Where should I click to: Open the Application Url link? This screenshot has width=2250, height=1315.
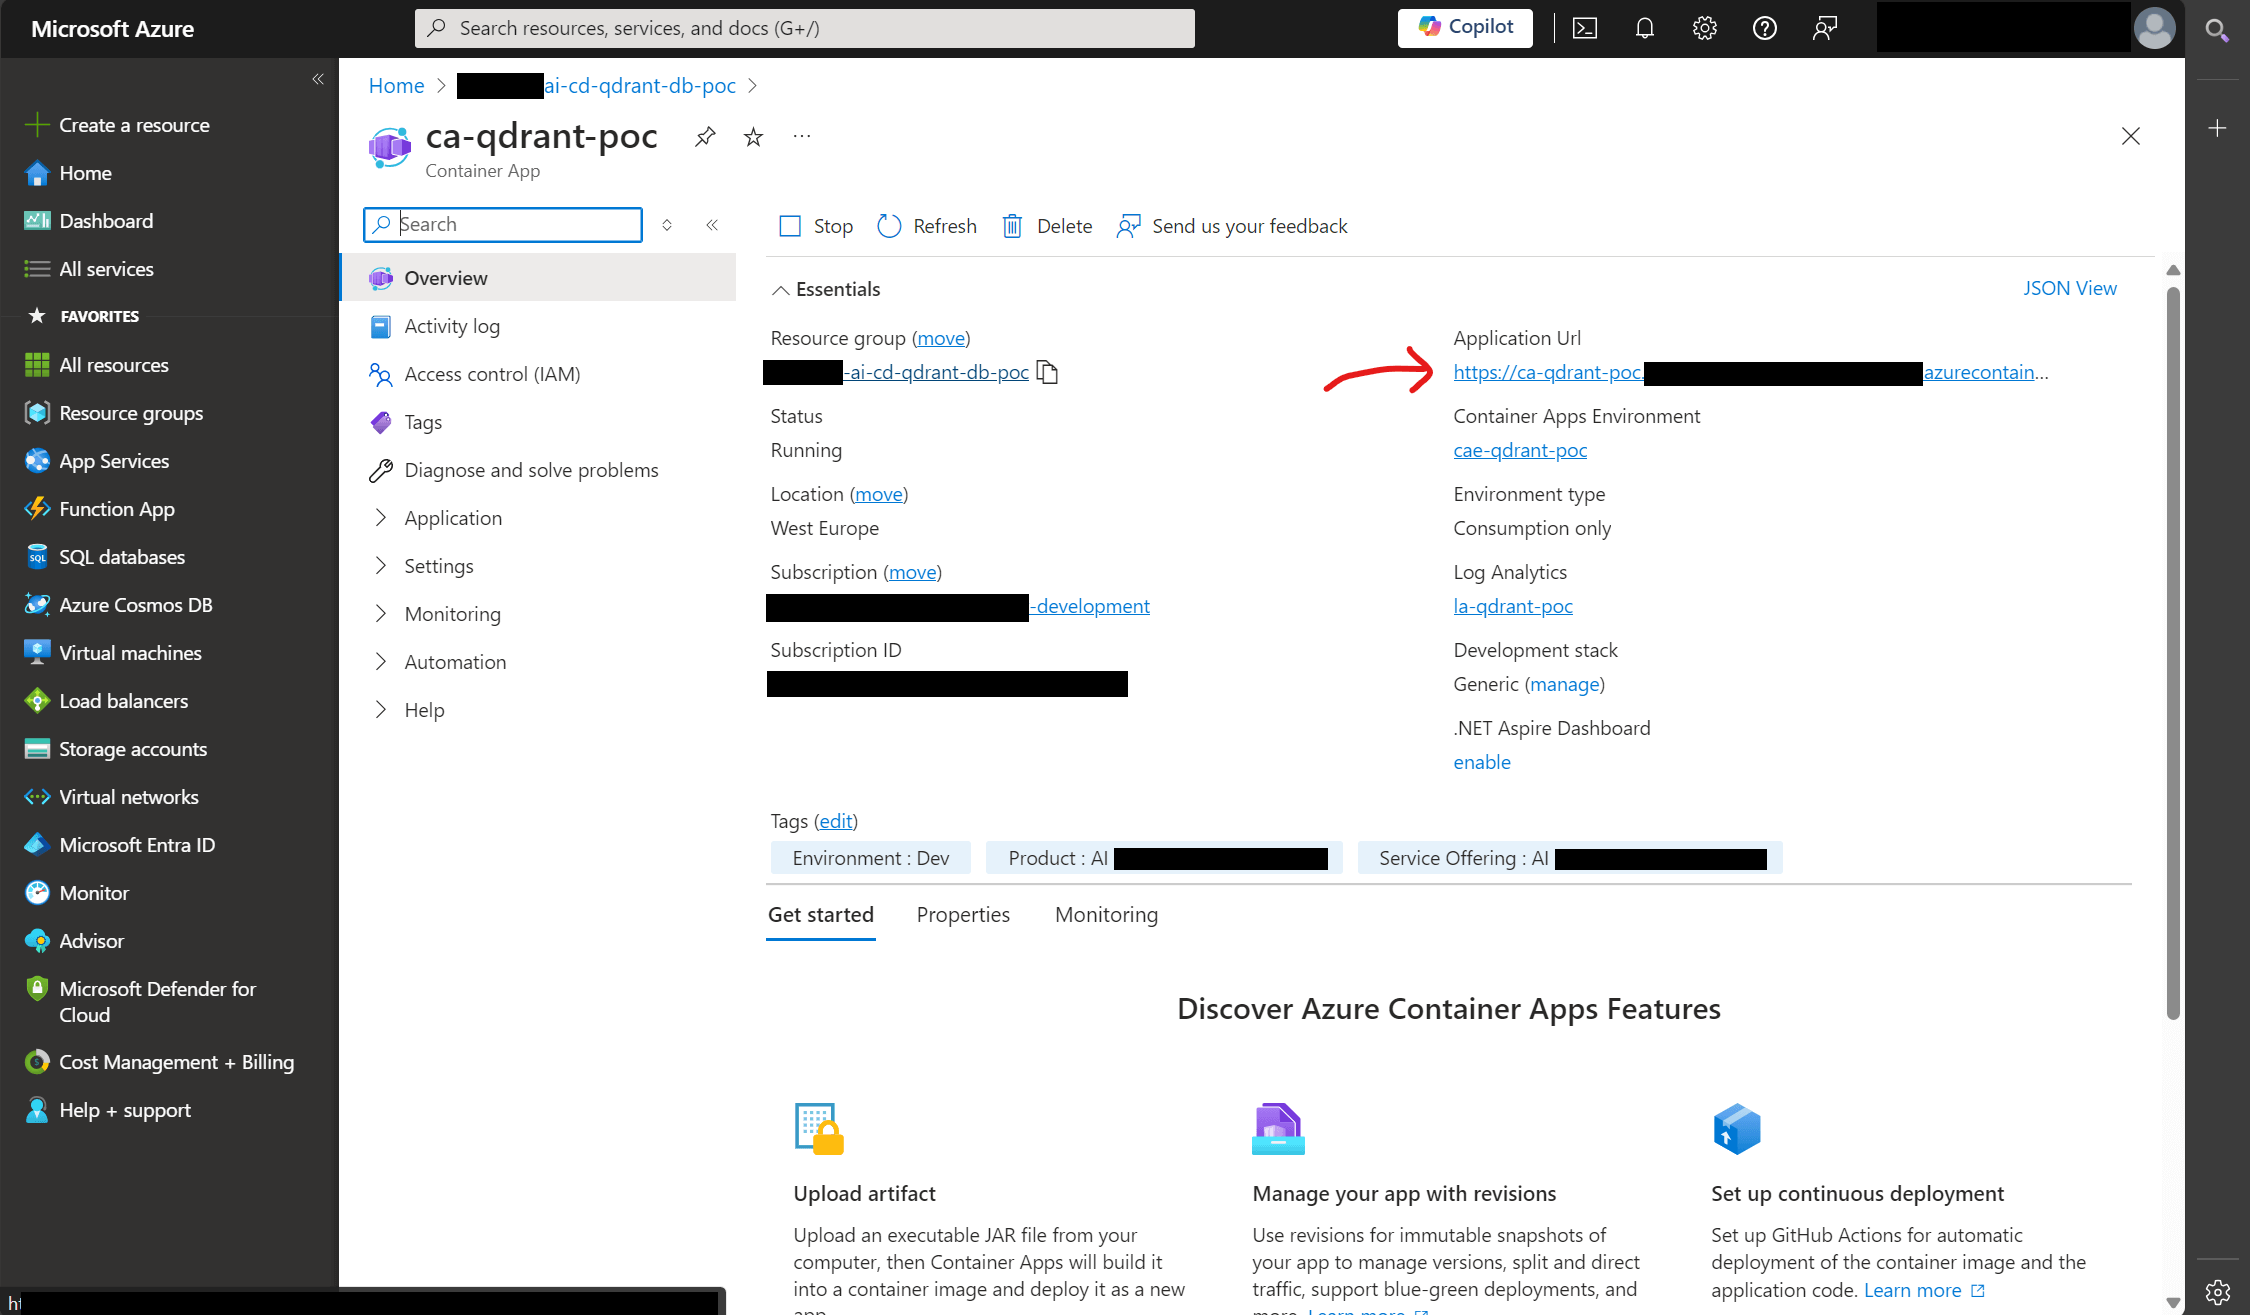1750,372
